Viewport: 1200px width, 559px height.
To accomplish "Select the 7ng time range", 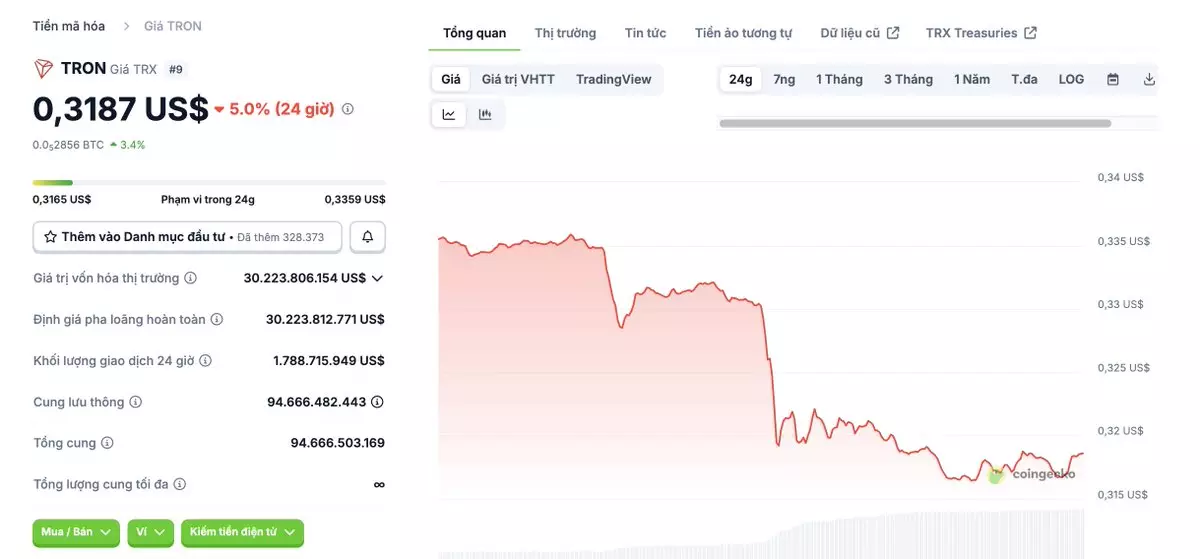I will (x=784, y=80).
